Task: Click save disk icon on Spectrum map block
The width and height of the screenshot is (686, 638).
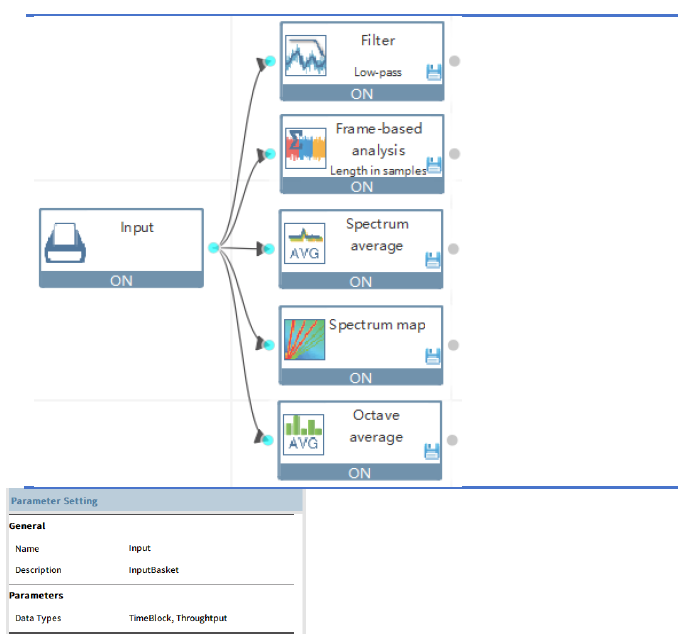Action: point(433,356)
